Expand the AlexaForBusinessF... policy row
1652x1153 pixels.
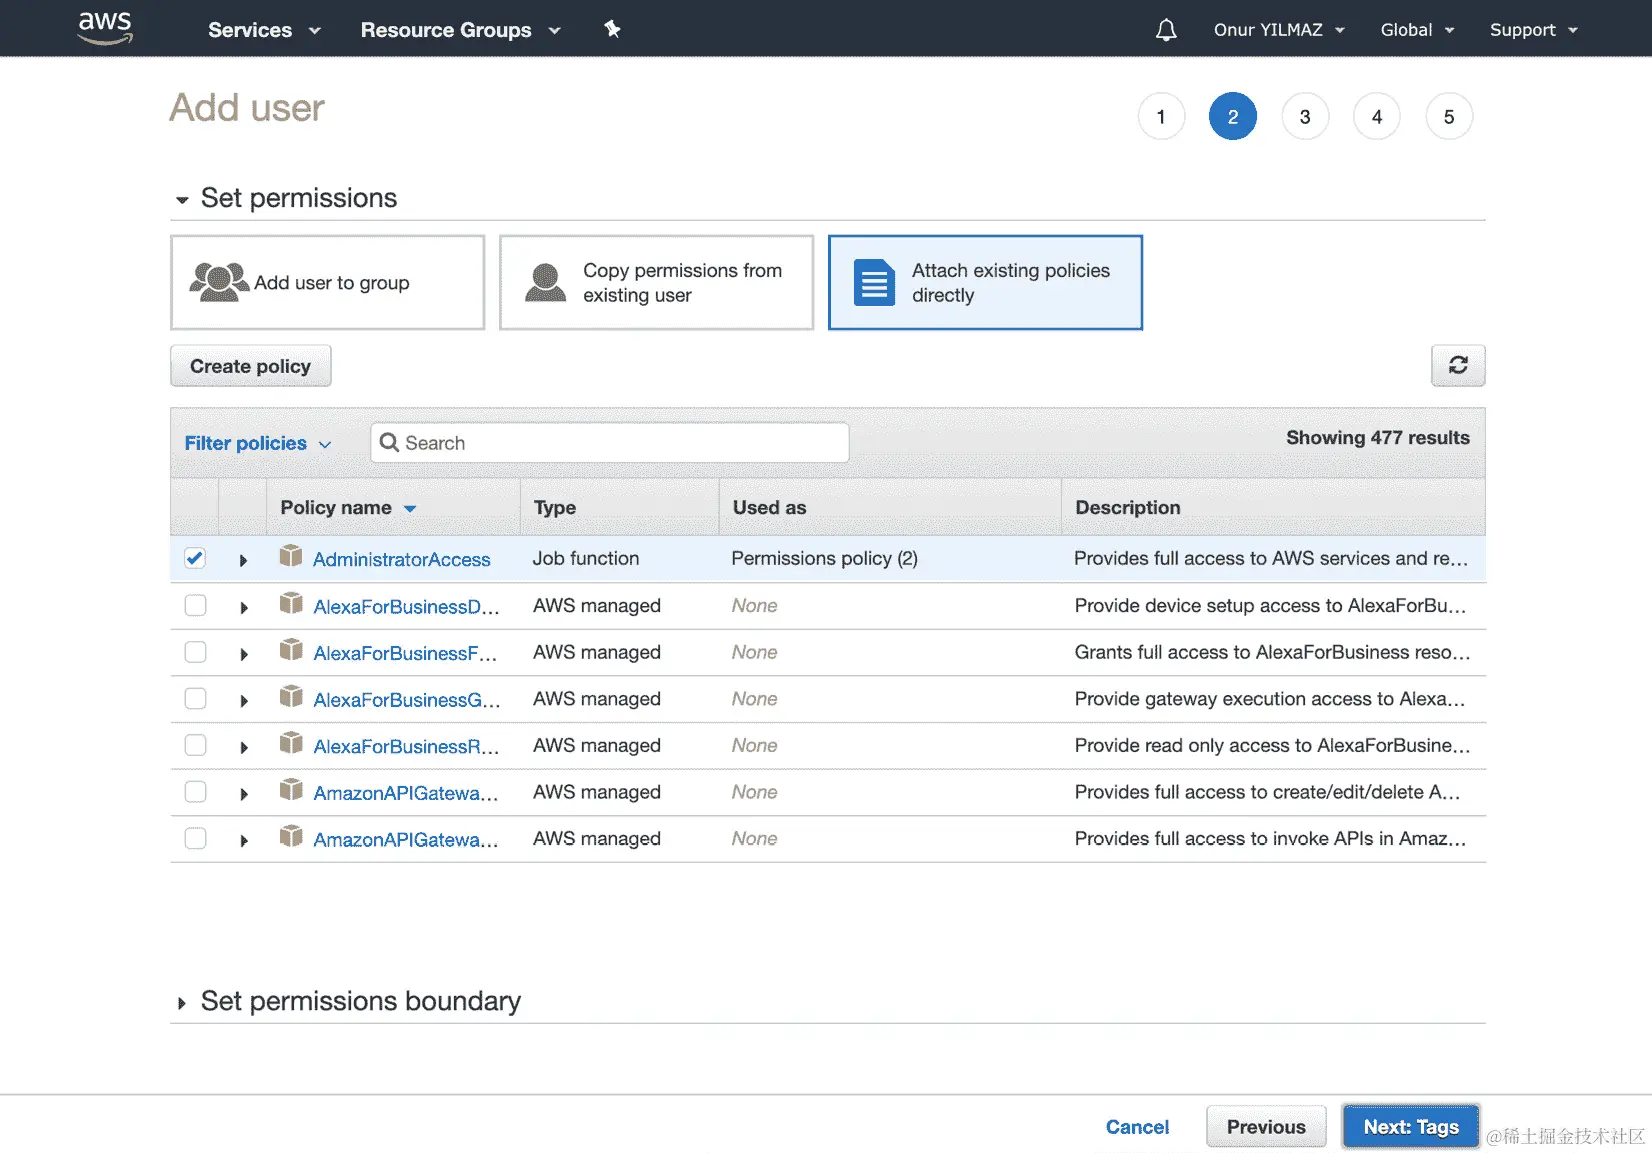coord(243,654)
